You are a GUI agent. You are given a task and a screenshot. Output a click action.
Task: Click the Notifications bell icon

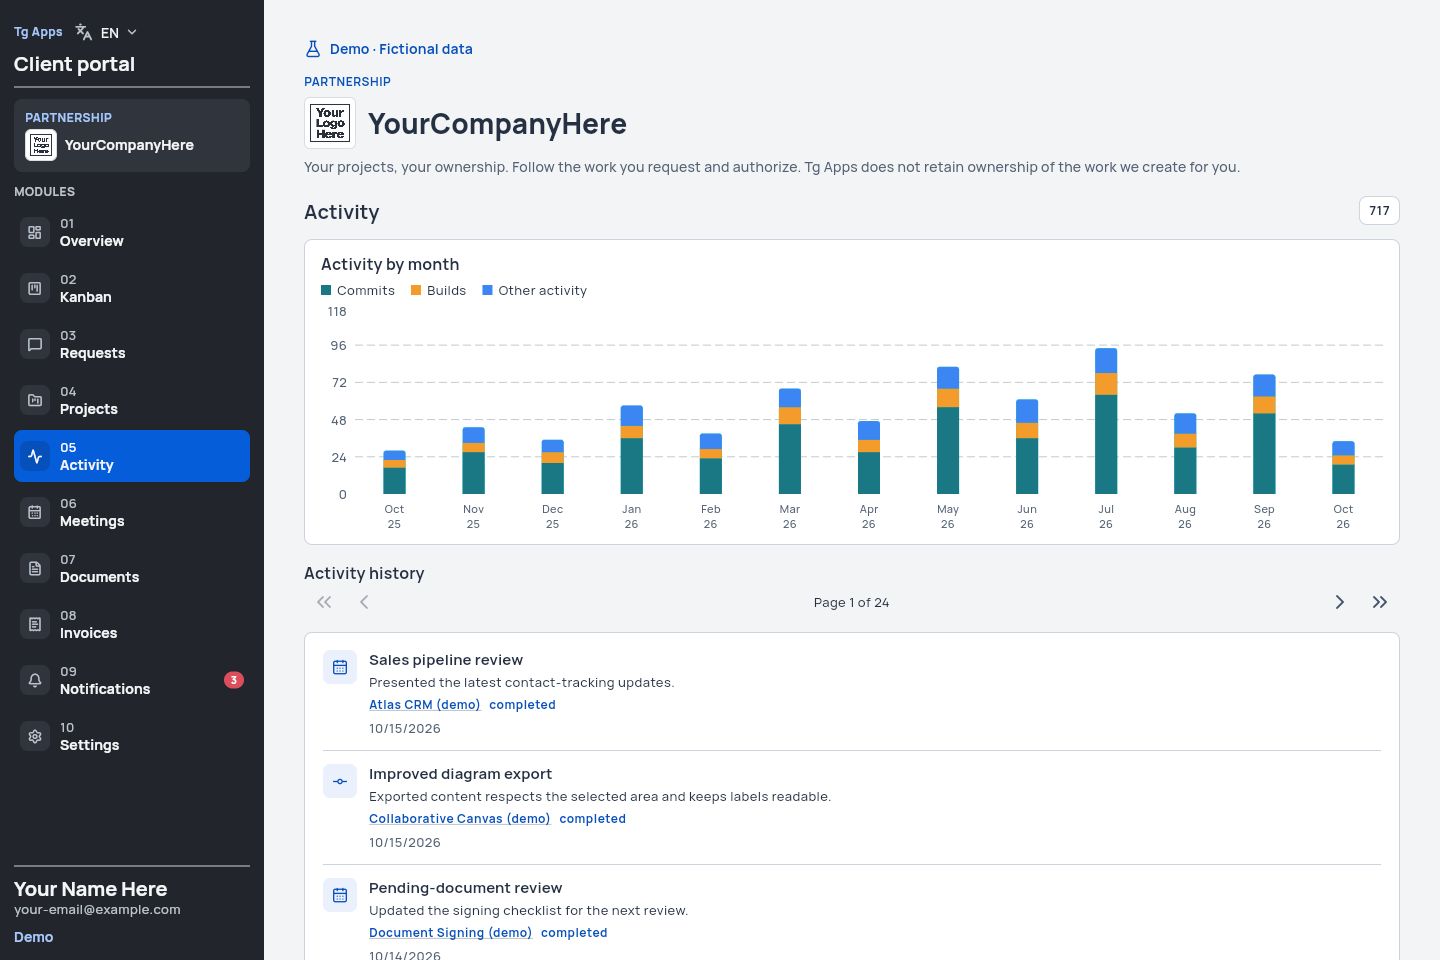(35, 680)
